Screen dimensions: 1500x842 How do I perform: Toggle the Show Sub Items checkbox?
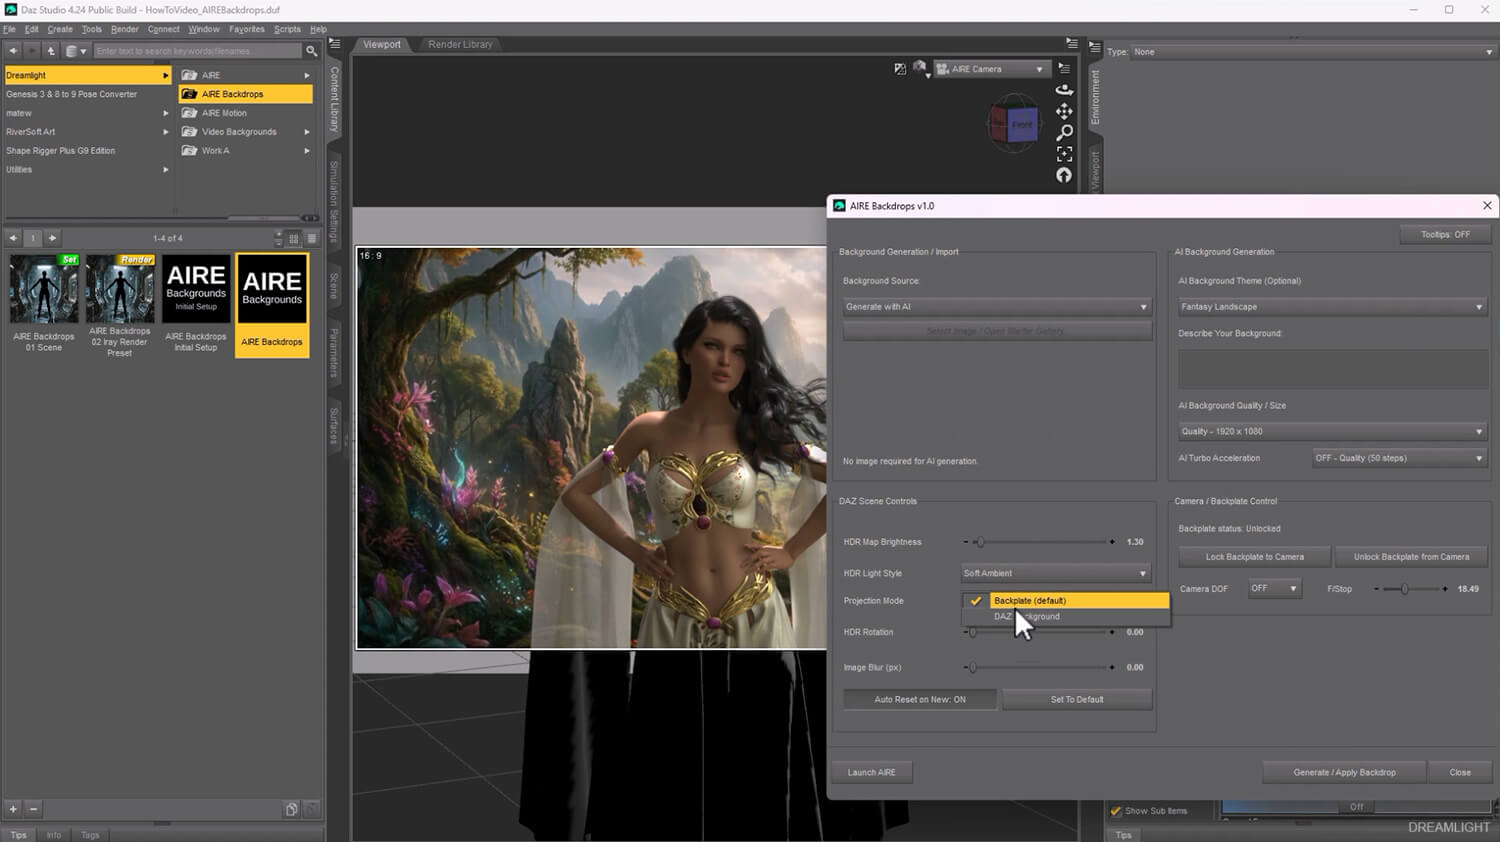tap(1116, 811)
